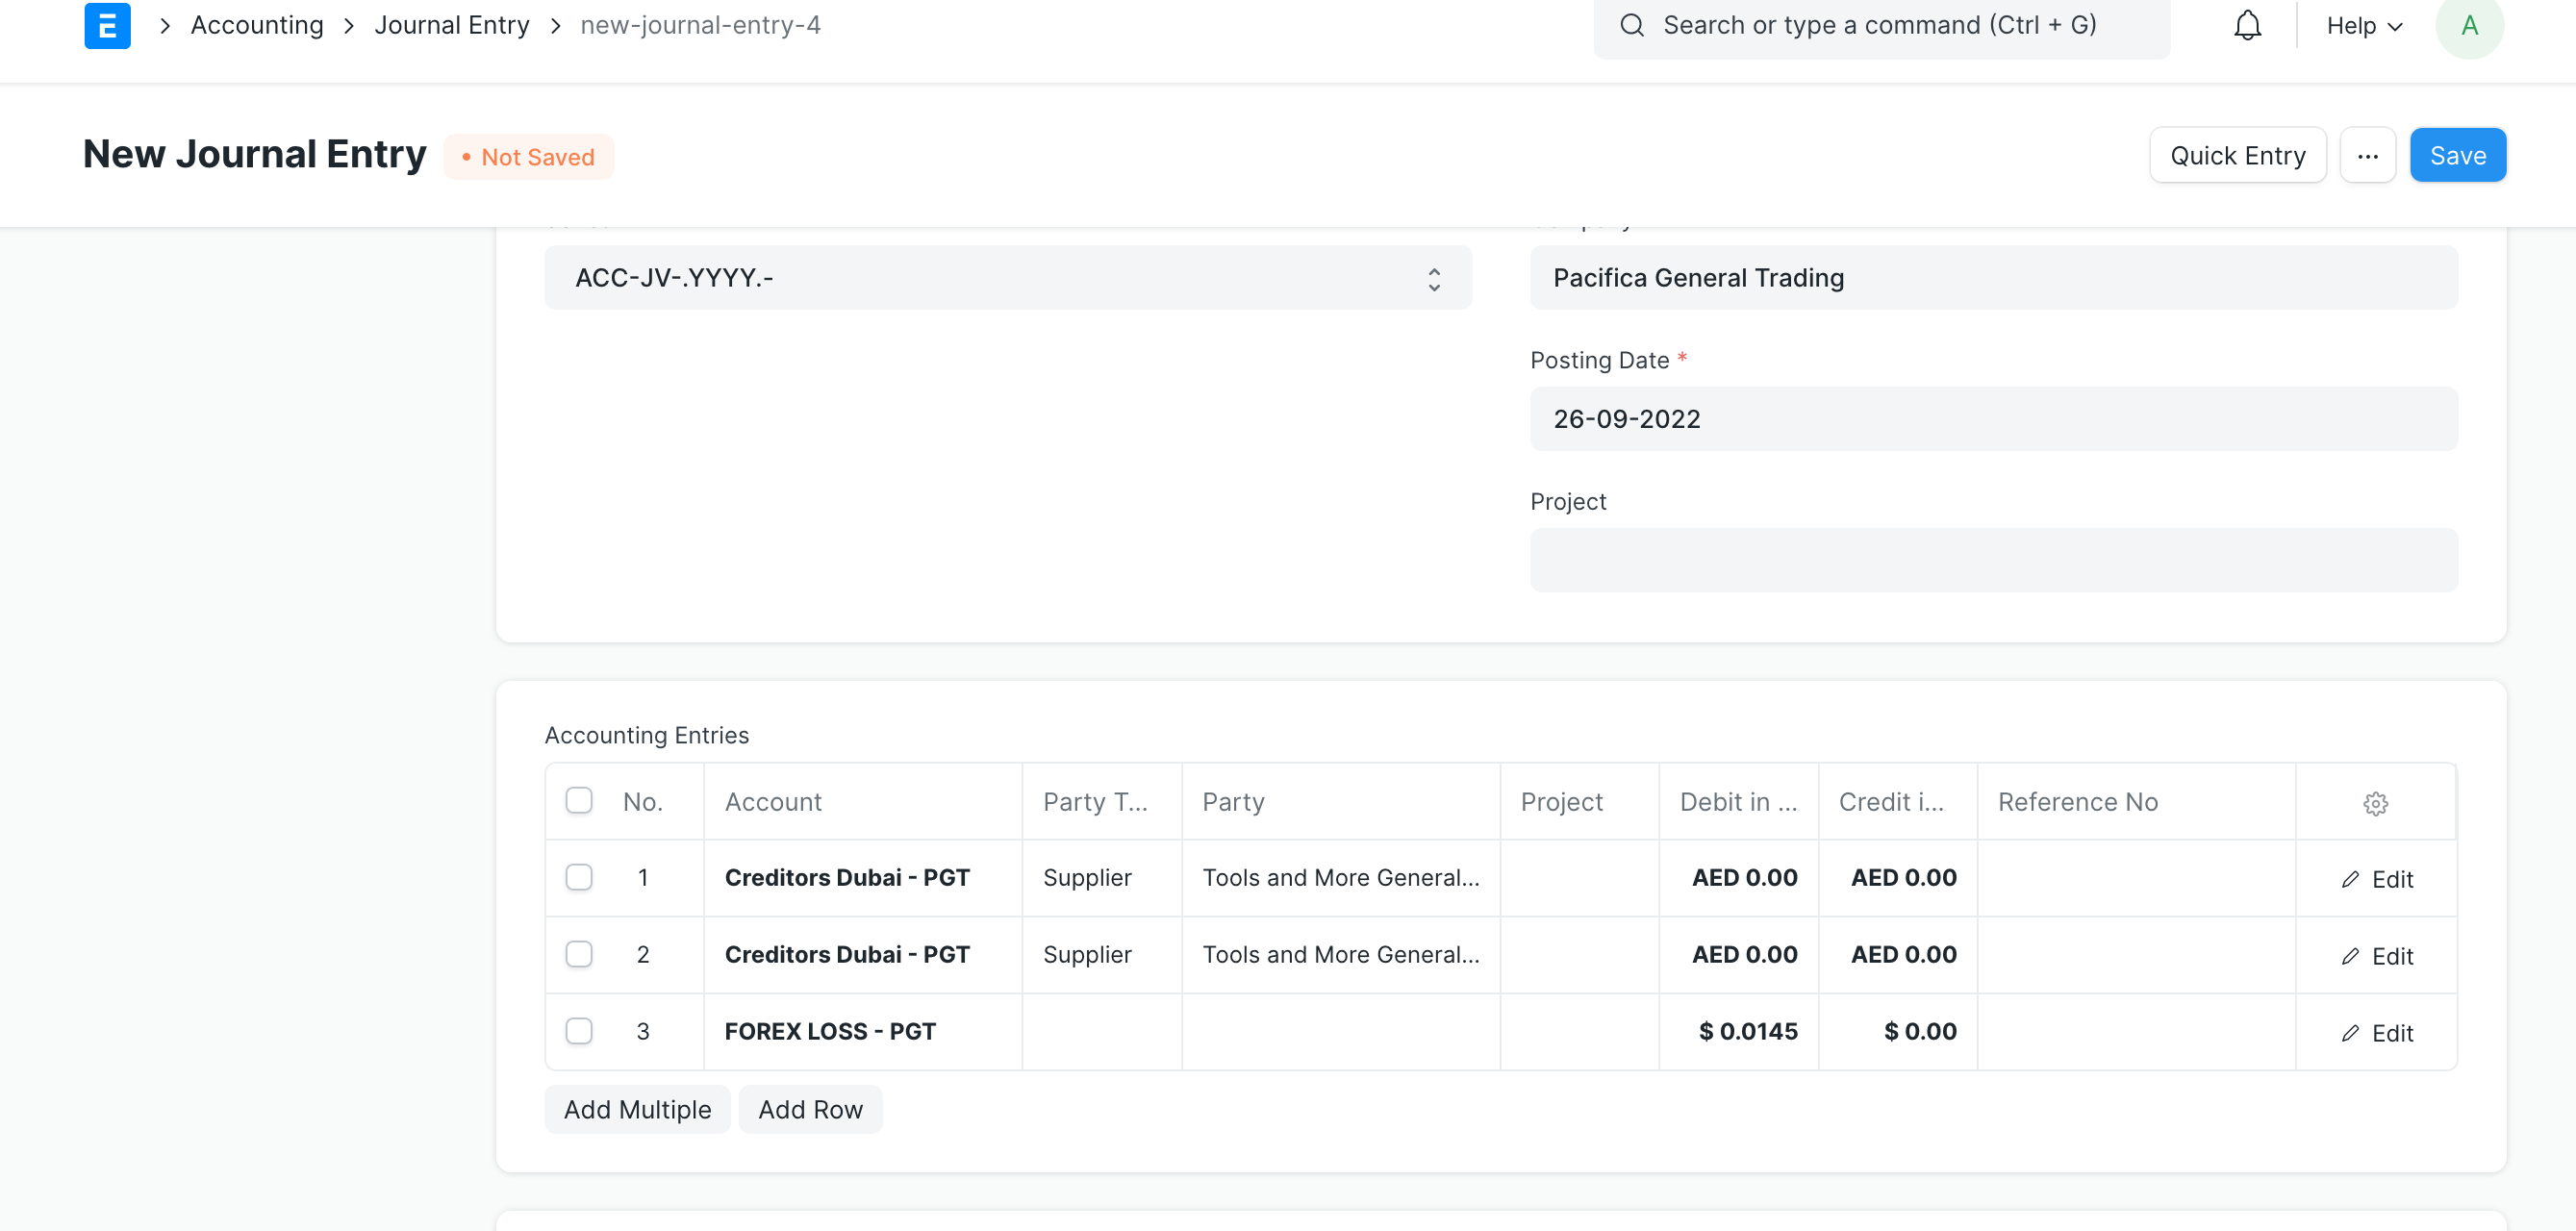This screenshot has width=2576, height=1231.
Task: Click row 2 debit AED 0.00 cell
Action: 1738,955
